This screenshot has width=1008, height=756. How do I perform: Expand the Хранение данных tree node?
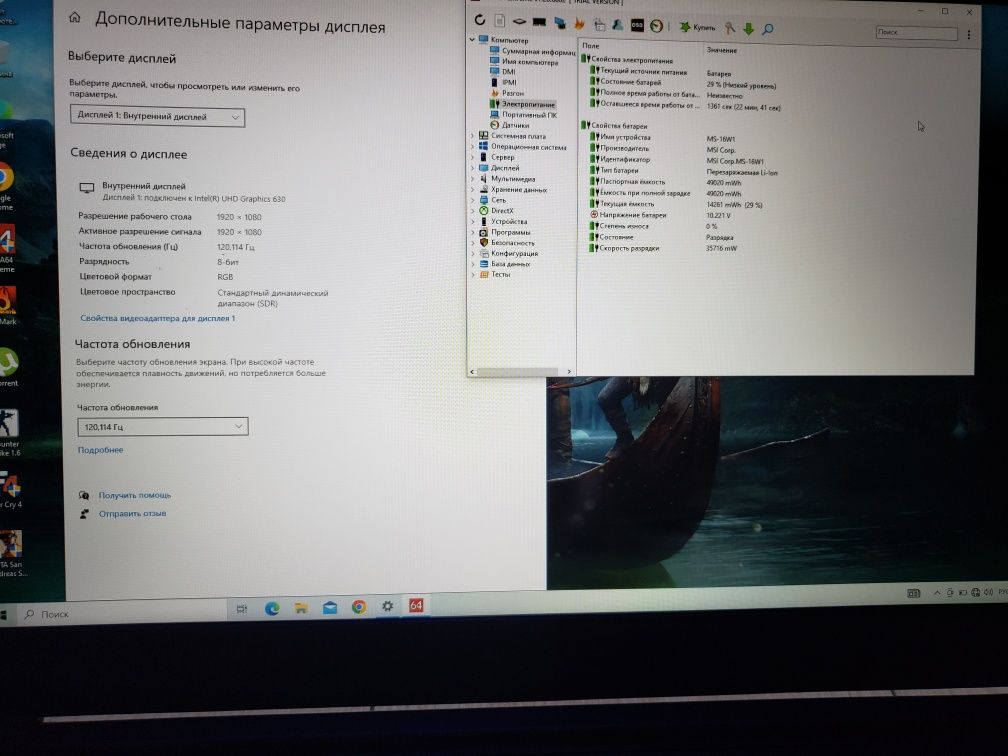473,189
